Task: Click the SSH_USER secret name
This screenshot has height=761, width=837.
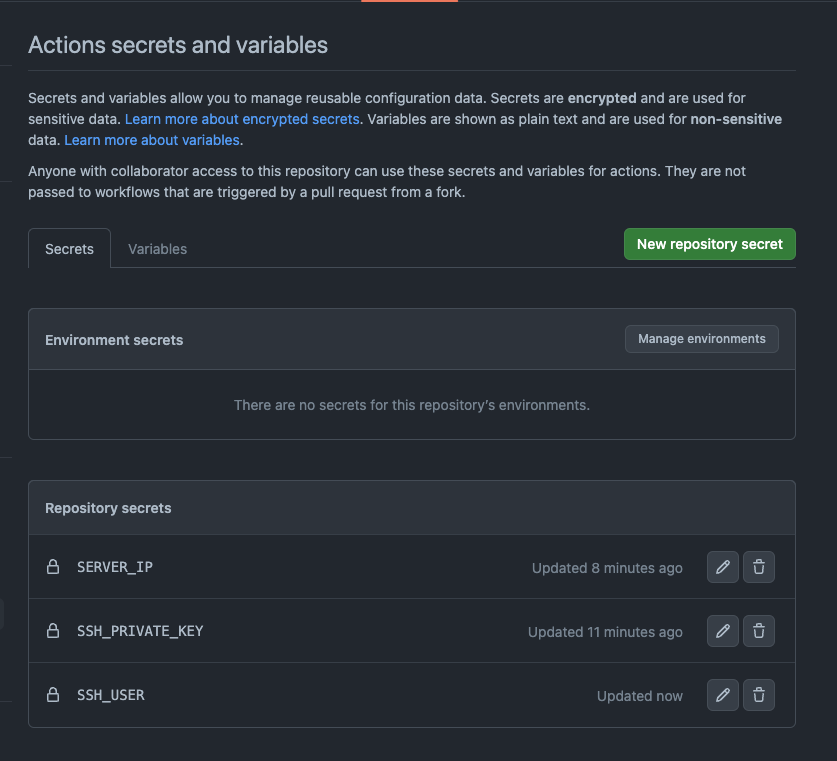Action: 111,695
